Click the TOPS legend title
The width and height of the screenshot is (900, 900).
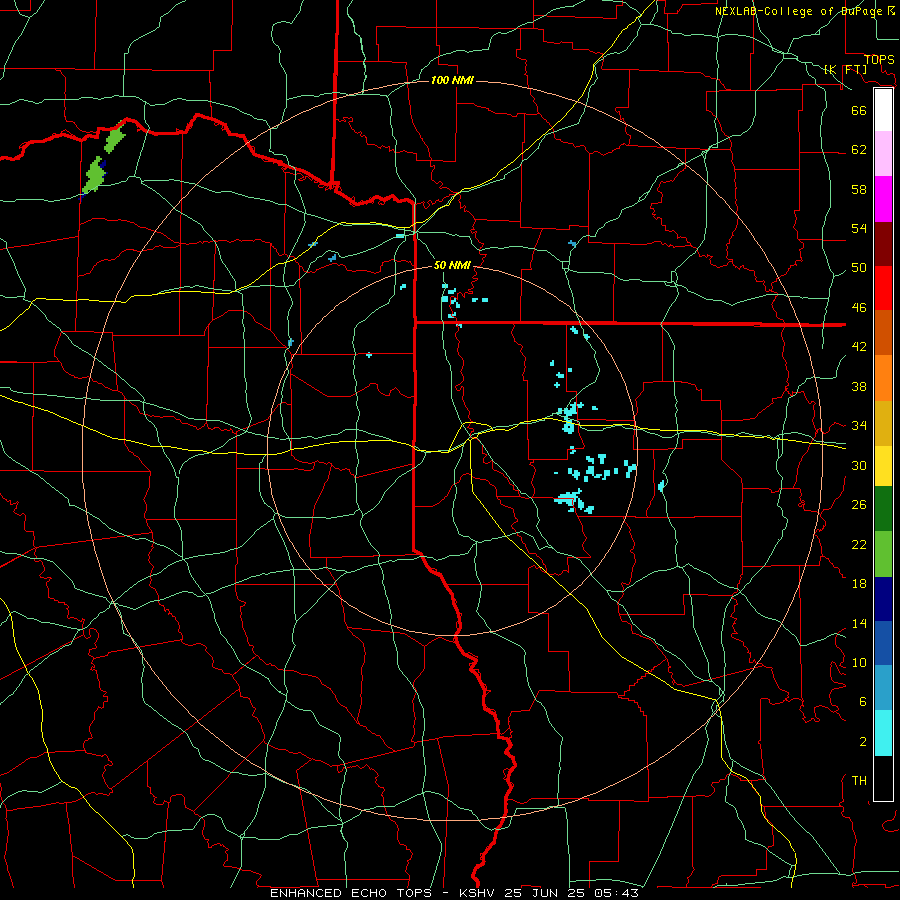pyautogui.click(x=879, y=60)
